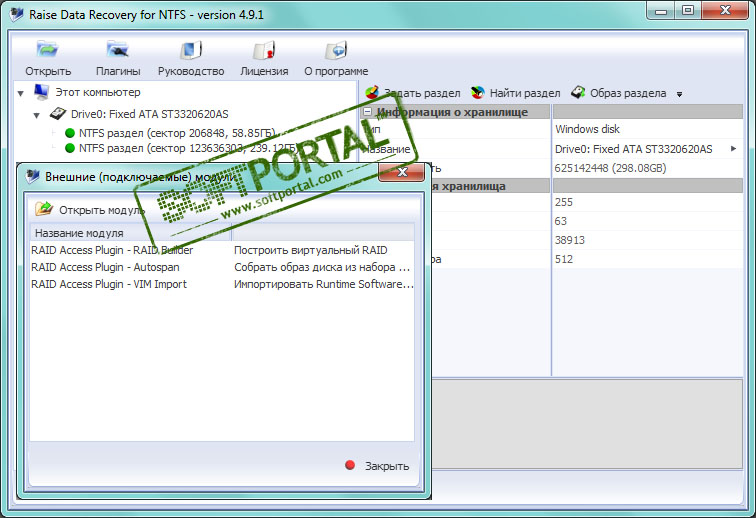This screenshot has width=756, height=518.
Task: Click the Открыть folder icon in toolbar
Action: click(47, 50)
